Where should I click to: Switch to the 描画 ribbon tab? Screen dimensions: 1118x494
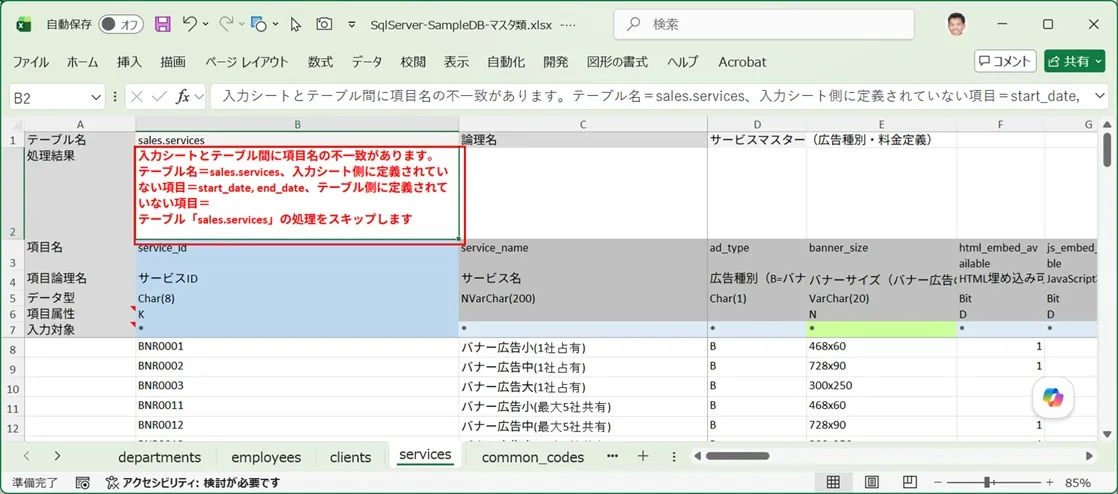(173, 62)
